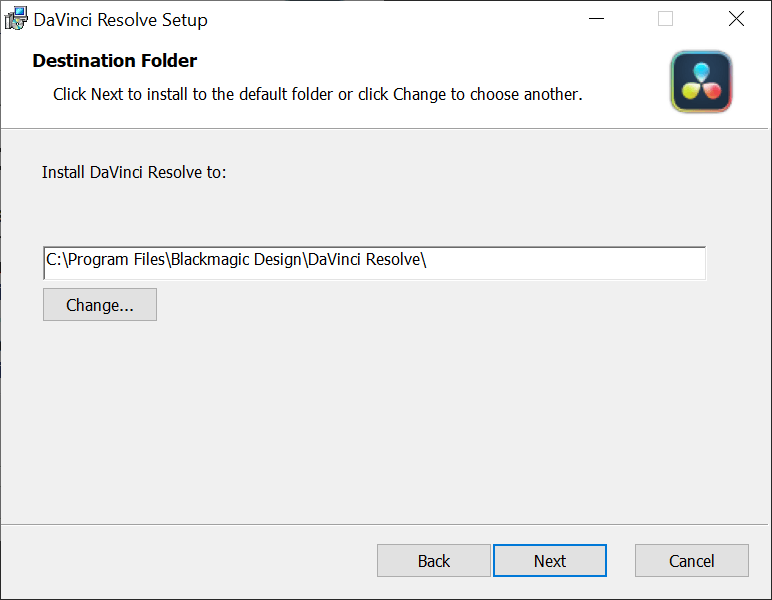This screenshot has width=772, height=600.
Task: Click the 'Destination Folder' heading
Action: click(x=115, y=61)
